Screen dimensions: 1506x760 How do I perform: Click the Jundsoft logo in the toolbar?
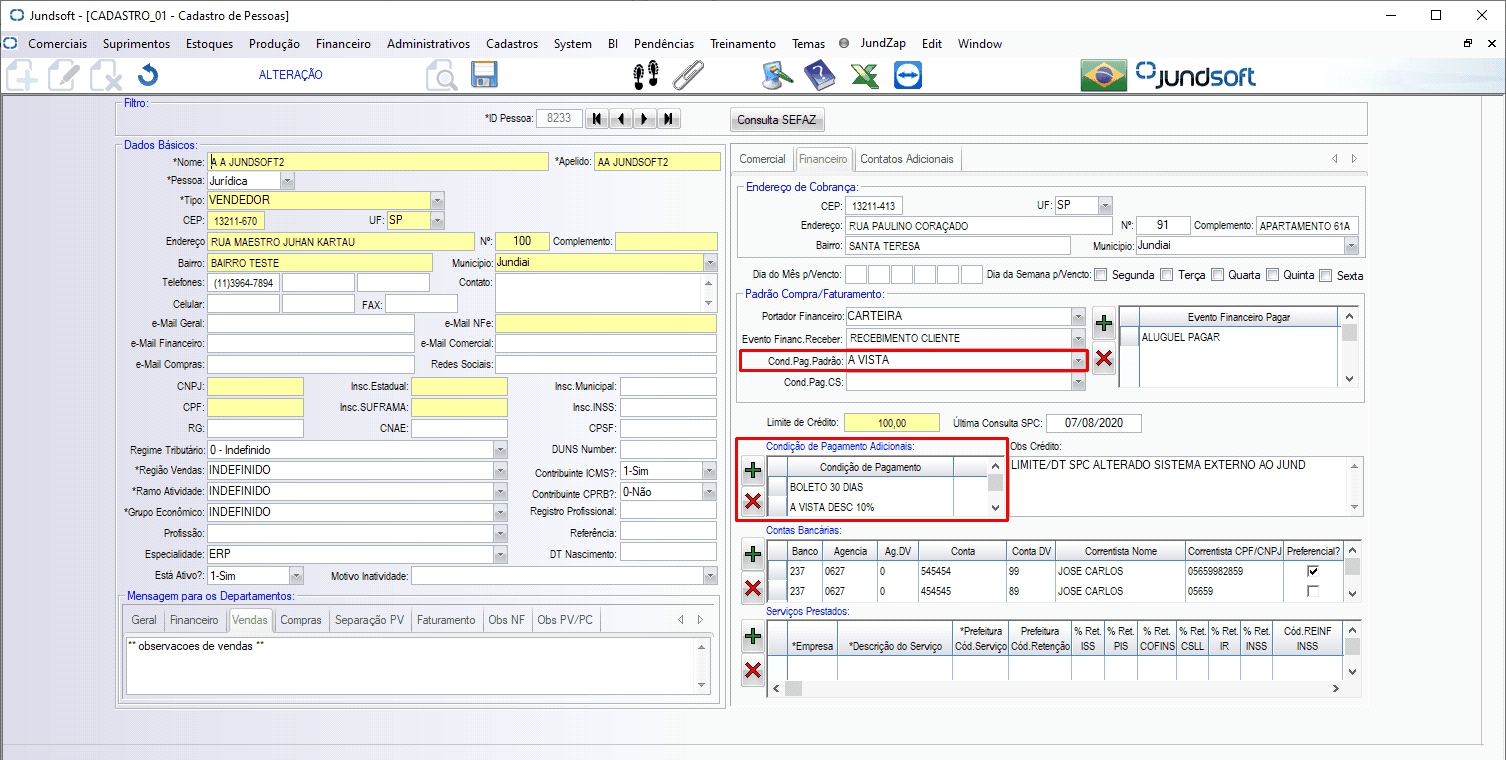tap(1195, 75)
